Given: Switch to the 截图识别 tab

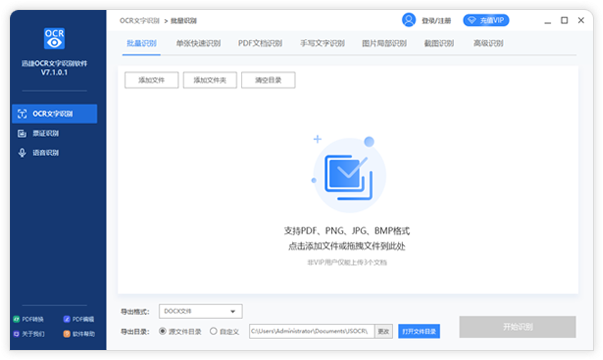Looking at the screenshot, I should (x=439, y=43).
